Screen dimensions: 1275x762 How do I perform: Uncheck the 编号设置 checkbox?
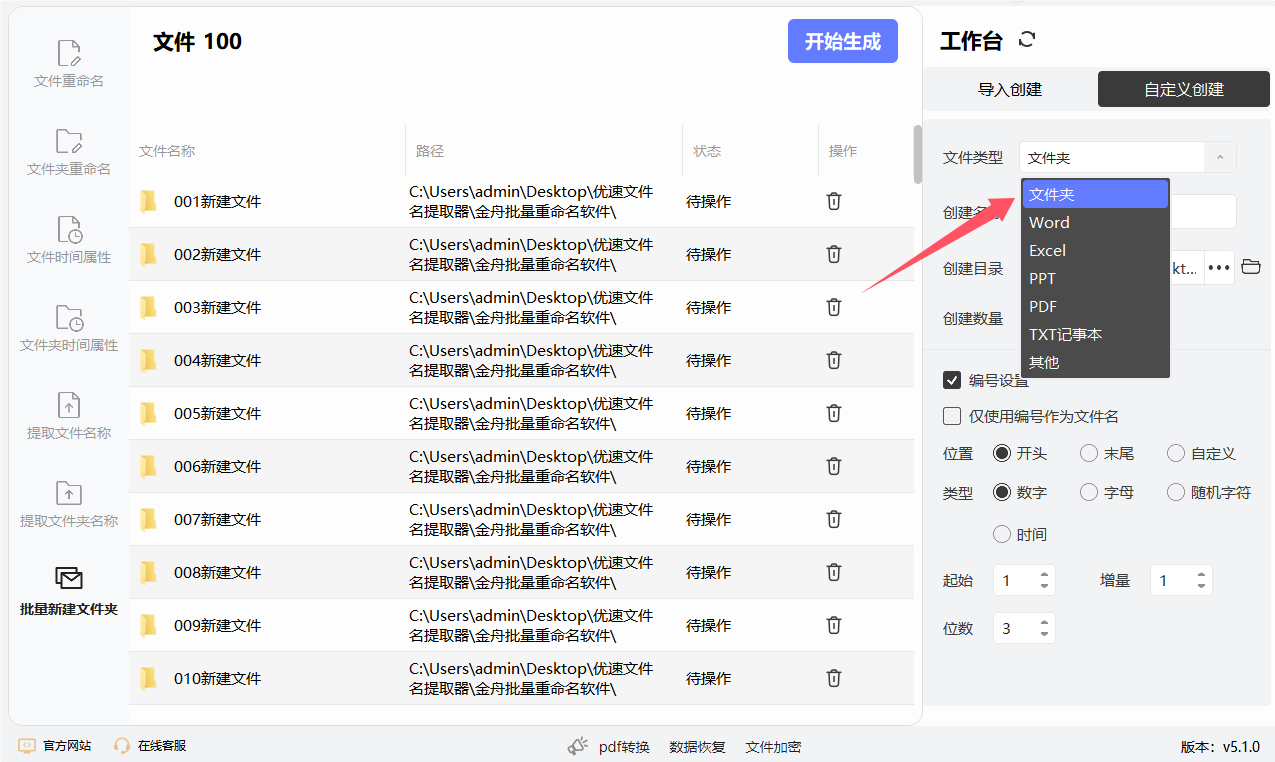coord(952,380)
